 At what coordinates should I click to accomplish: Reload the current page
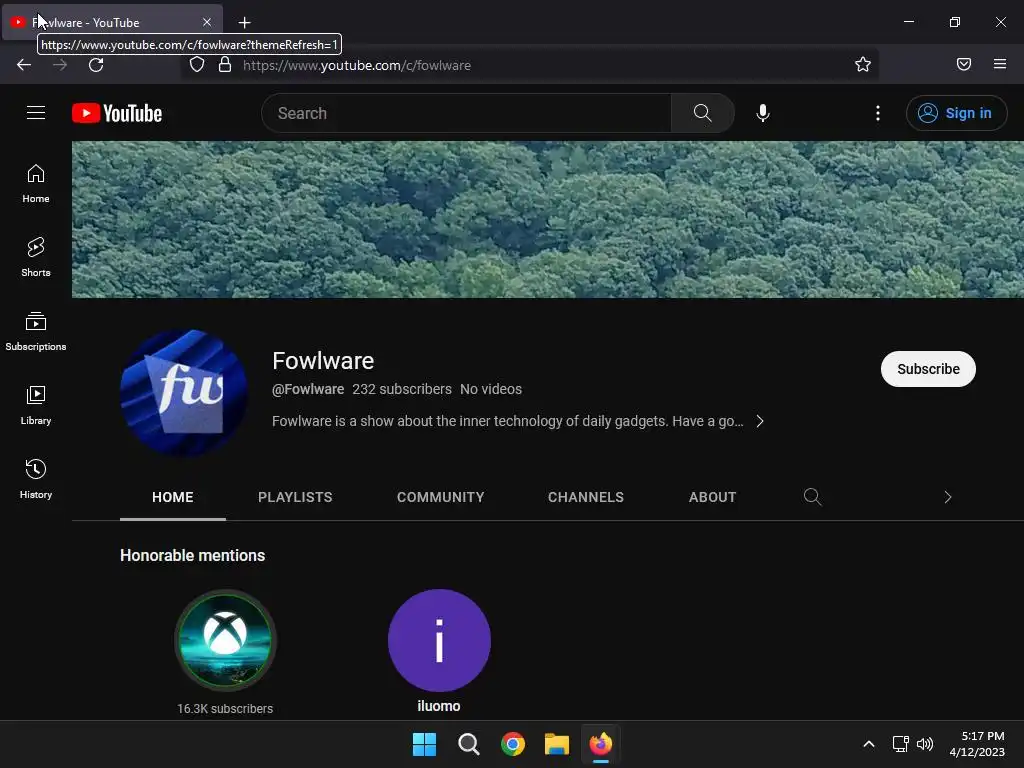click(x=96, y=65)
